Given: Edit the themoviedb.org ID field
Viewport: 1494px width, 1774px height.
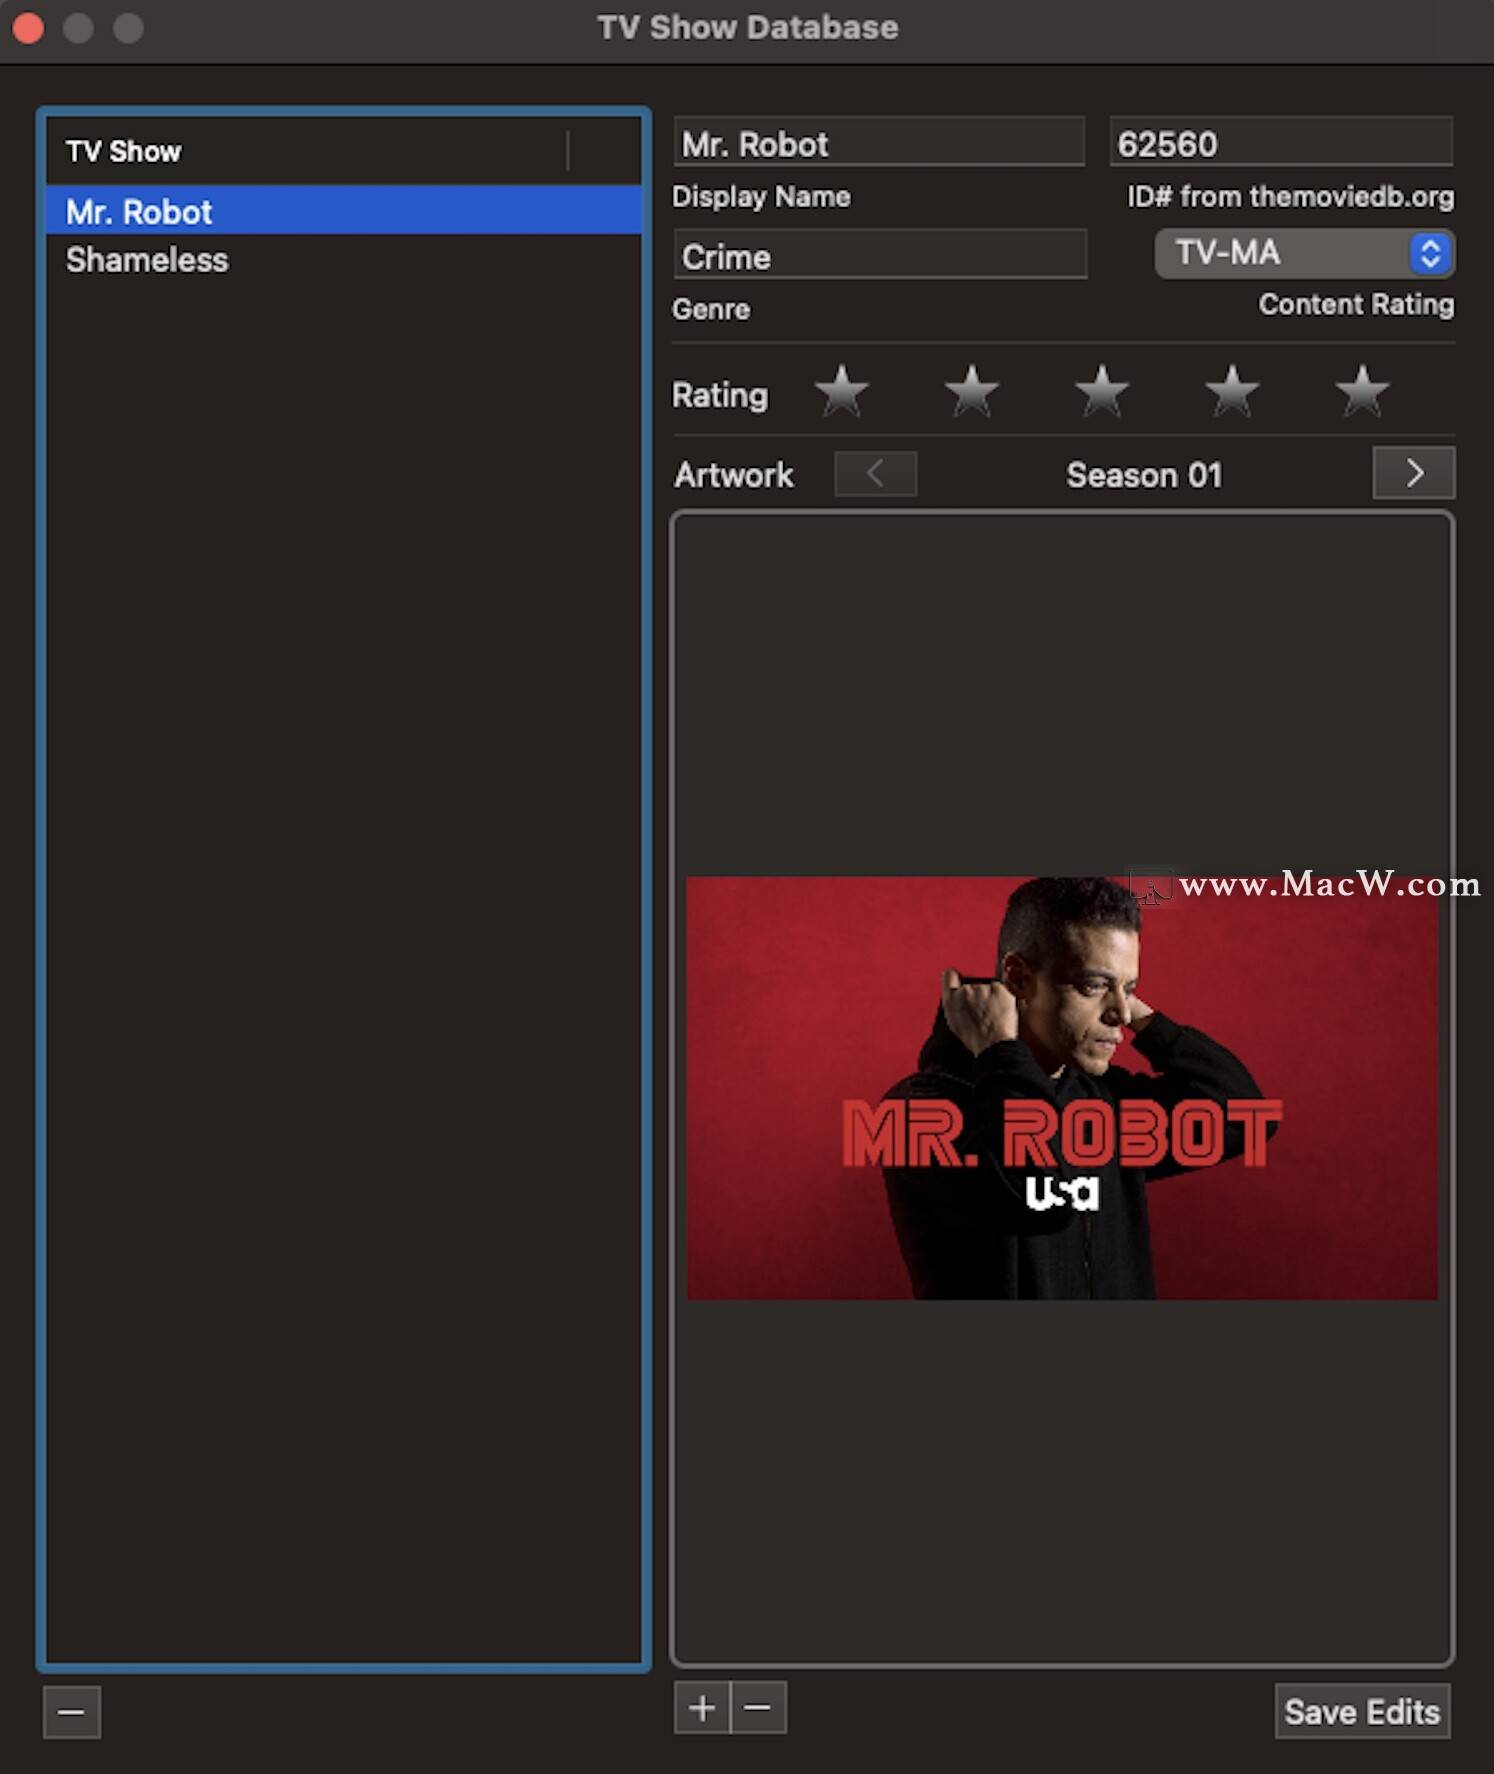Looking at the screenshot, I should pyautogui.click(x=1281, y=143).
